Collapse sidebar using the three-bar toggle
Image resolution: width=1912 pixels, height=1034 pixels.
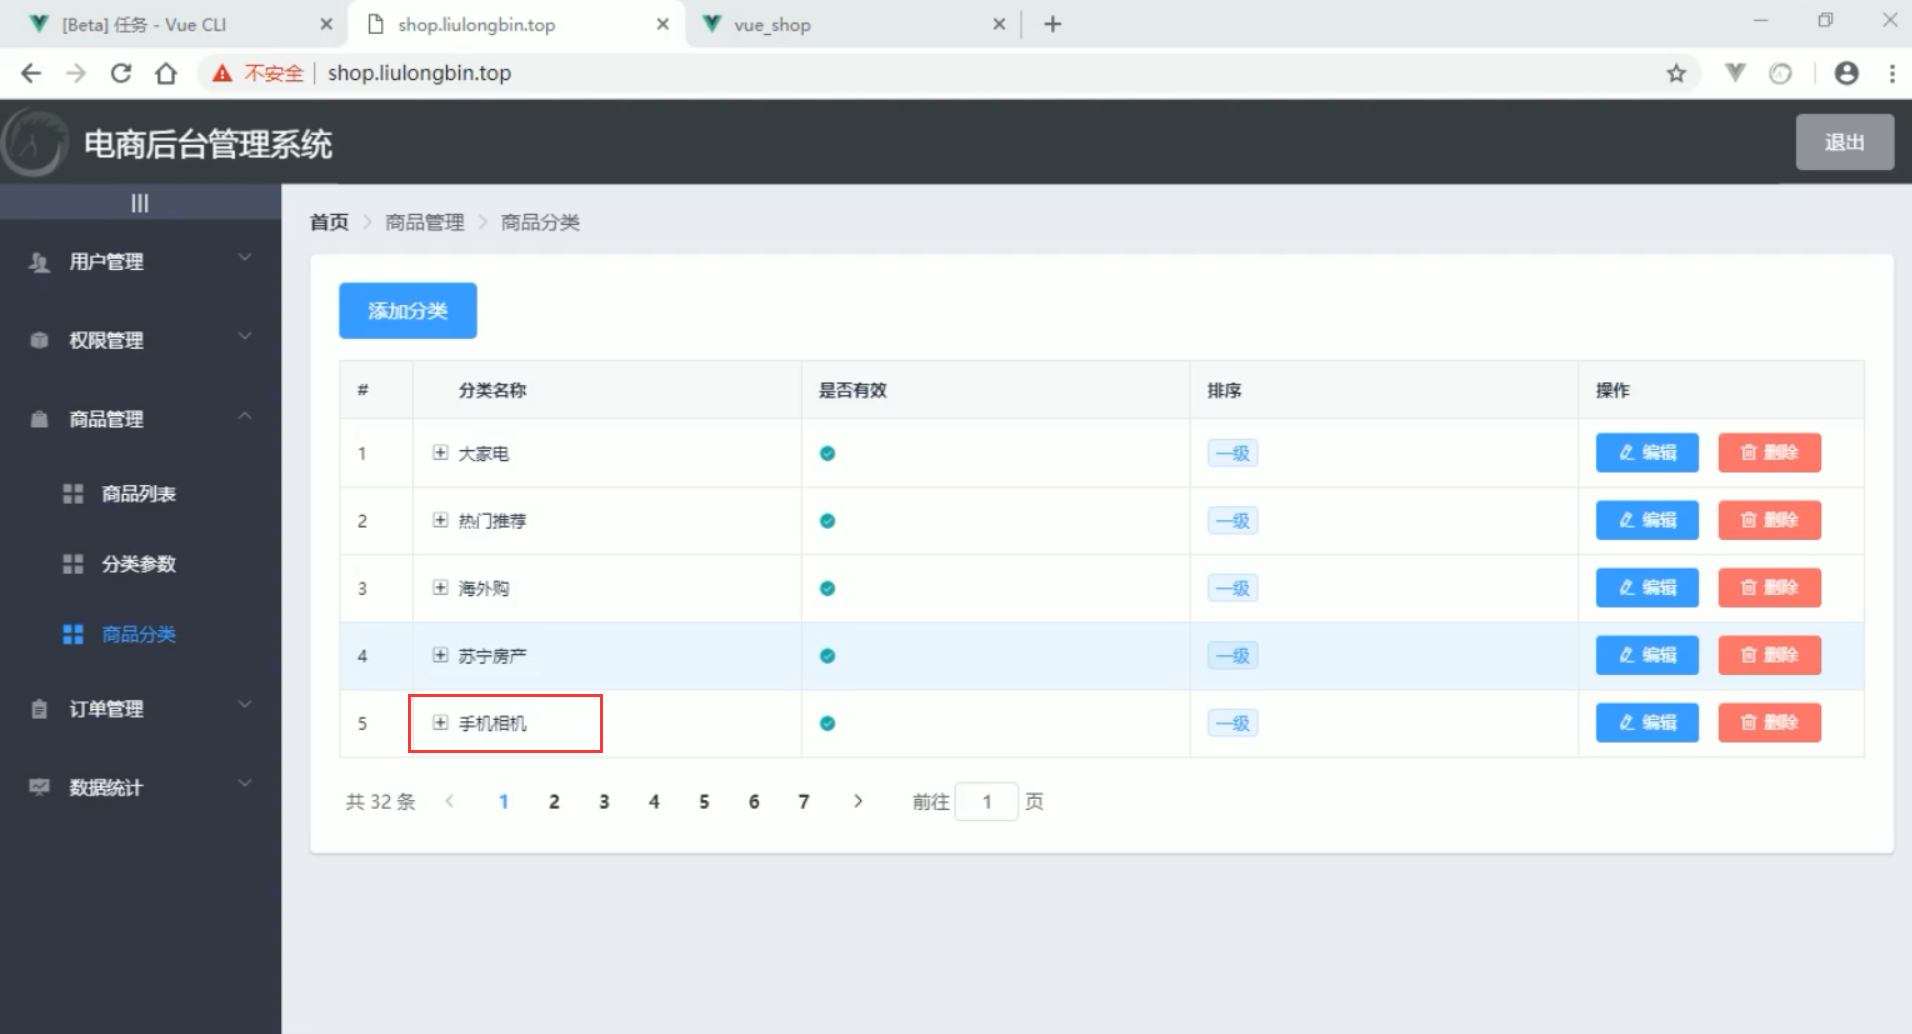point(140,203)
